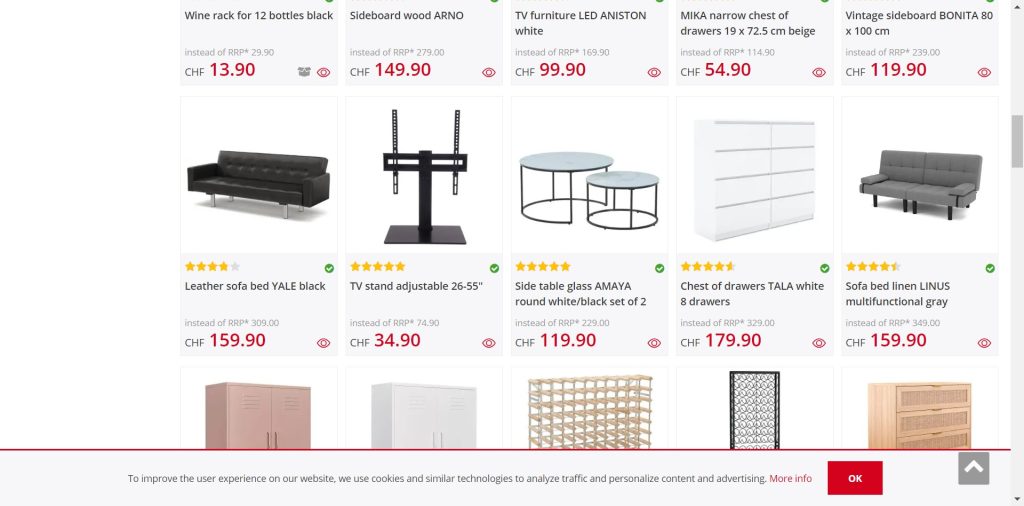Click the gift set icon beside wine rack price
This screenshot has width=1024, height=506.
304,72
